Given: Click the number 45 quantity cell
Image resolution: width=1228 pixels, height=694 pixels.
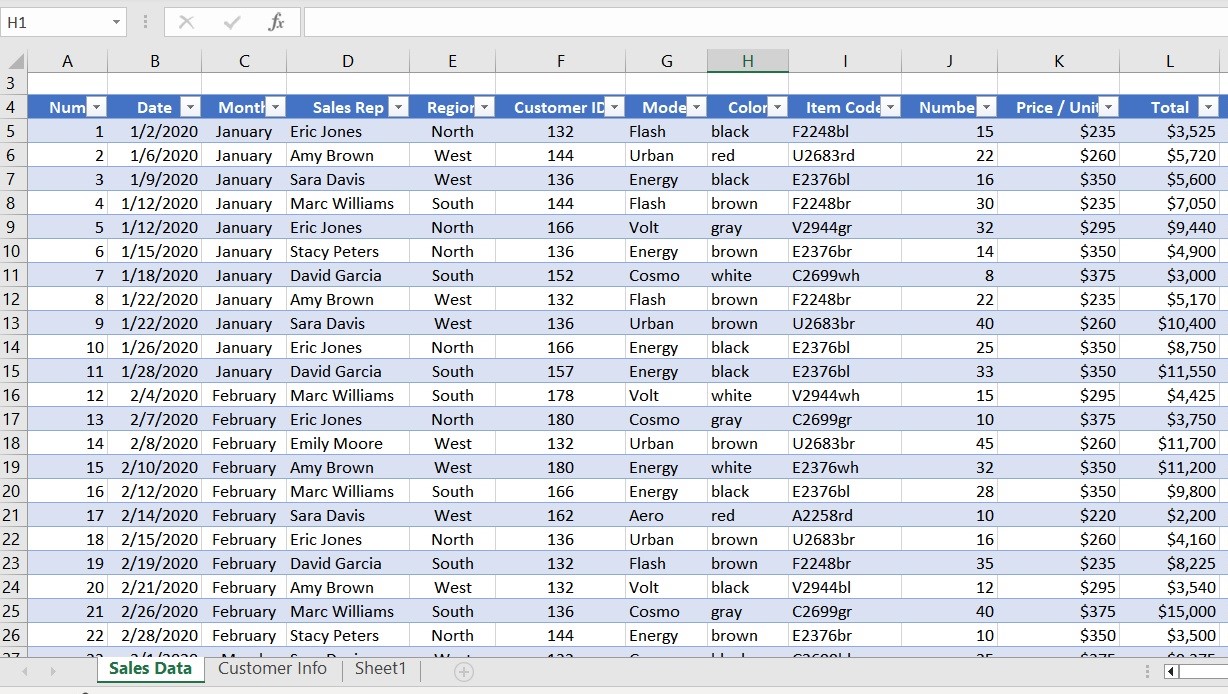Looking at the screenshot, I should coord(949,443).
